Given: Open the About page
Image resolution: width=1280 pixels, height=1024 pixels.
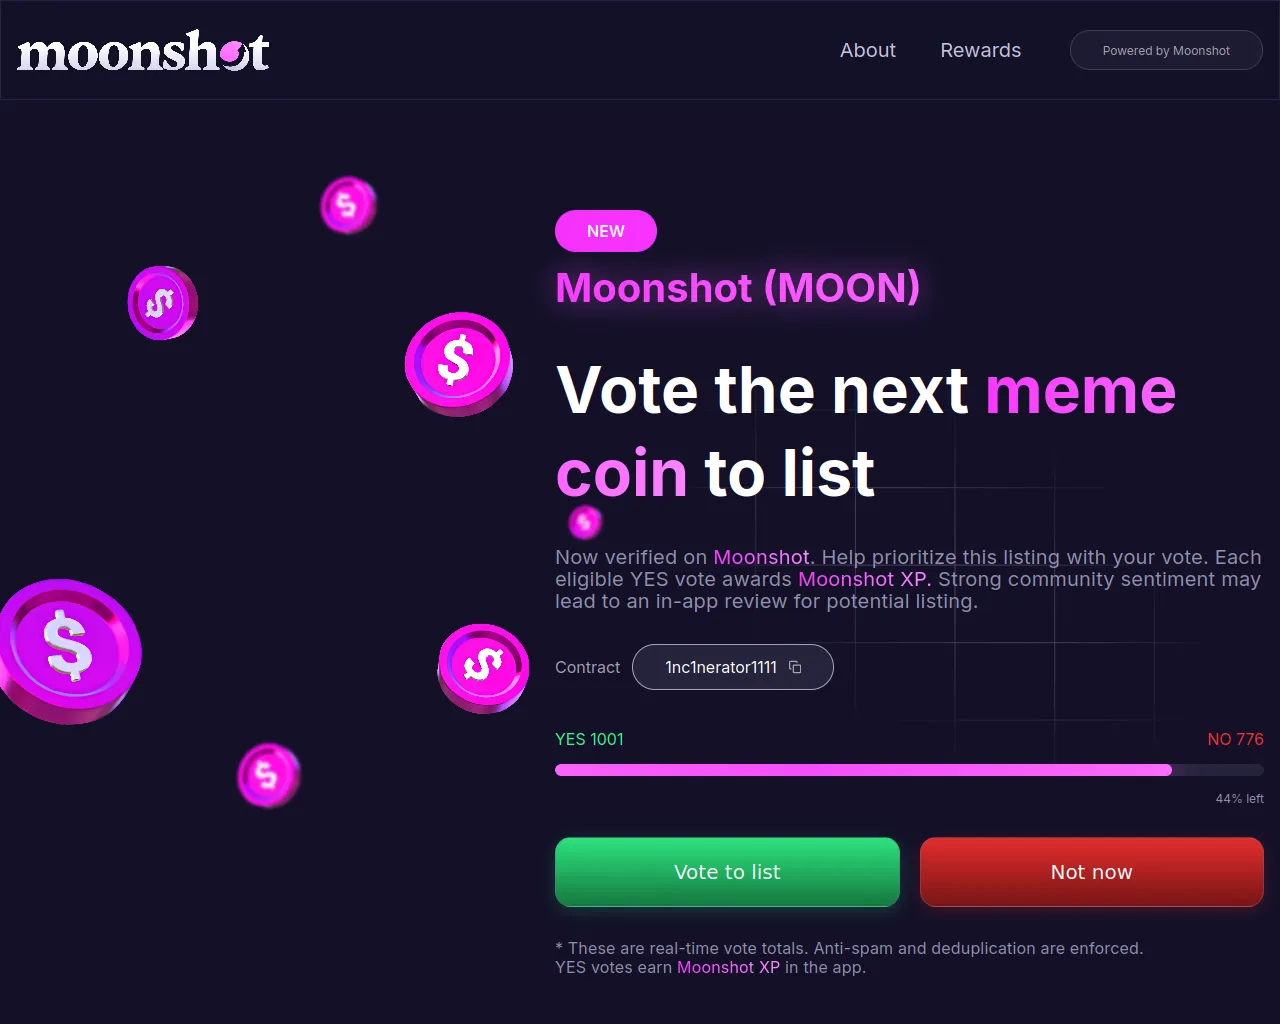Looking at the screenshot, I should pos(867,50).
